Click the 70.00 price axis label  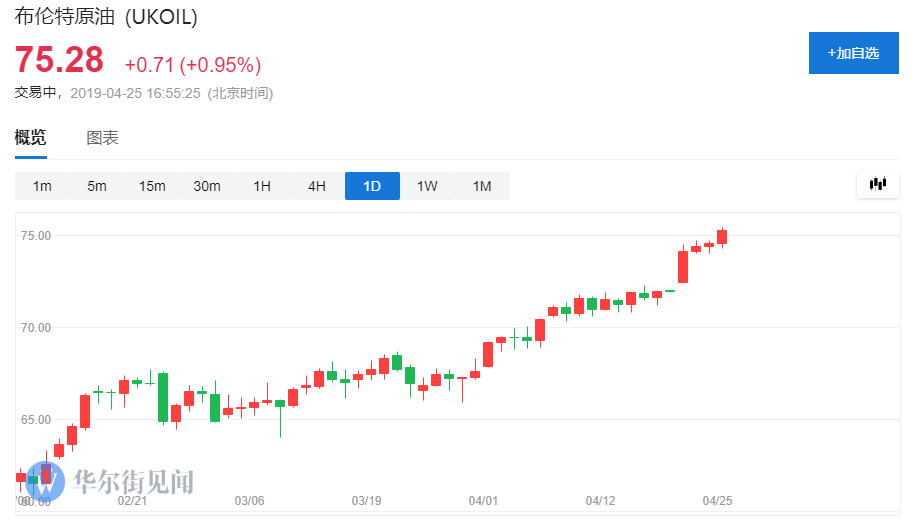coord(36,327)
